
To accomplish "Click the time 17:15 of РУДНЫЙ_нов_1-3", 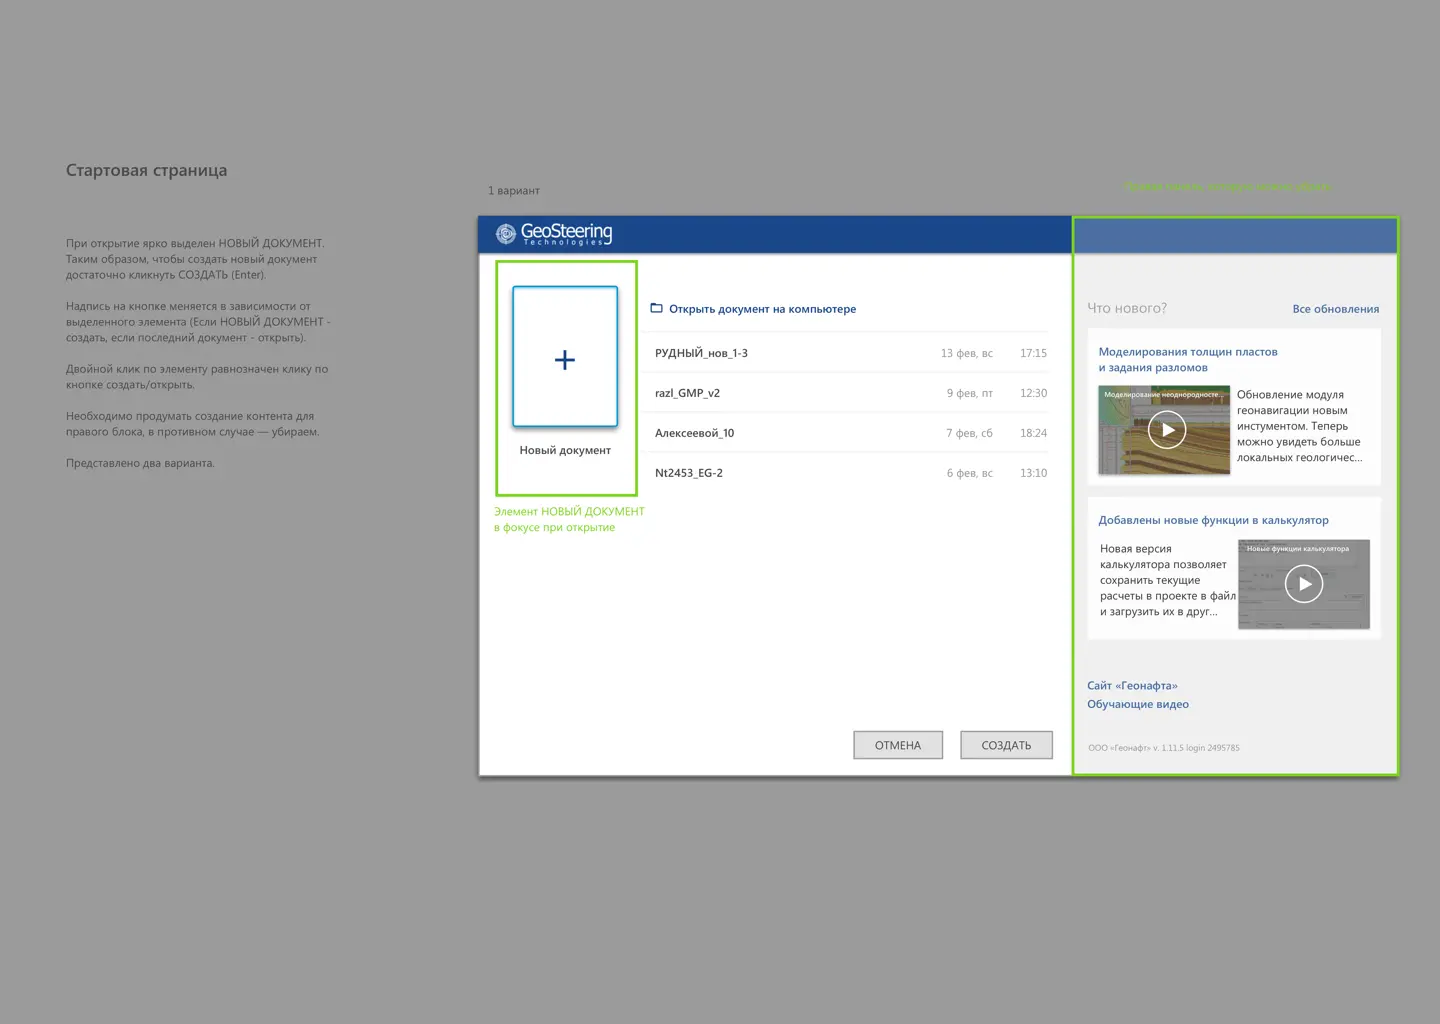I will (x=1033, y=353).
